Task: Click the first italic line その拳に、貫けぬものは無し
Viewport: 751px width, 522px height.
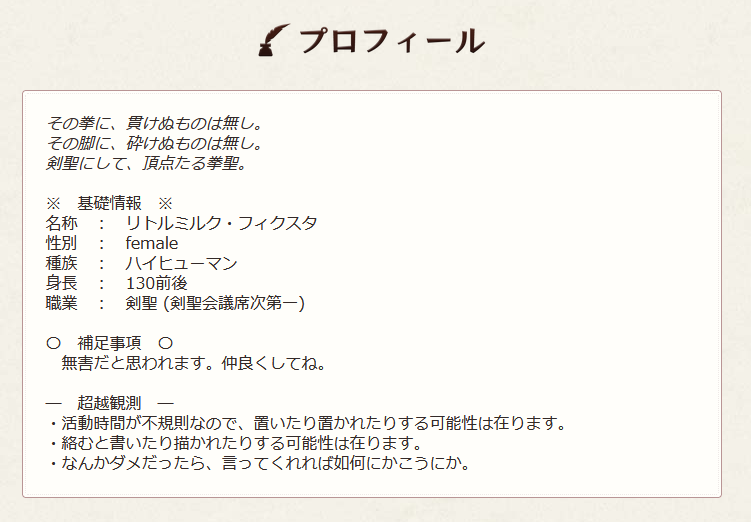Action: 155,124
